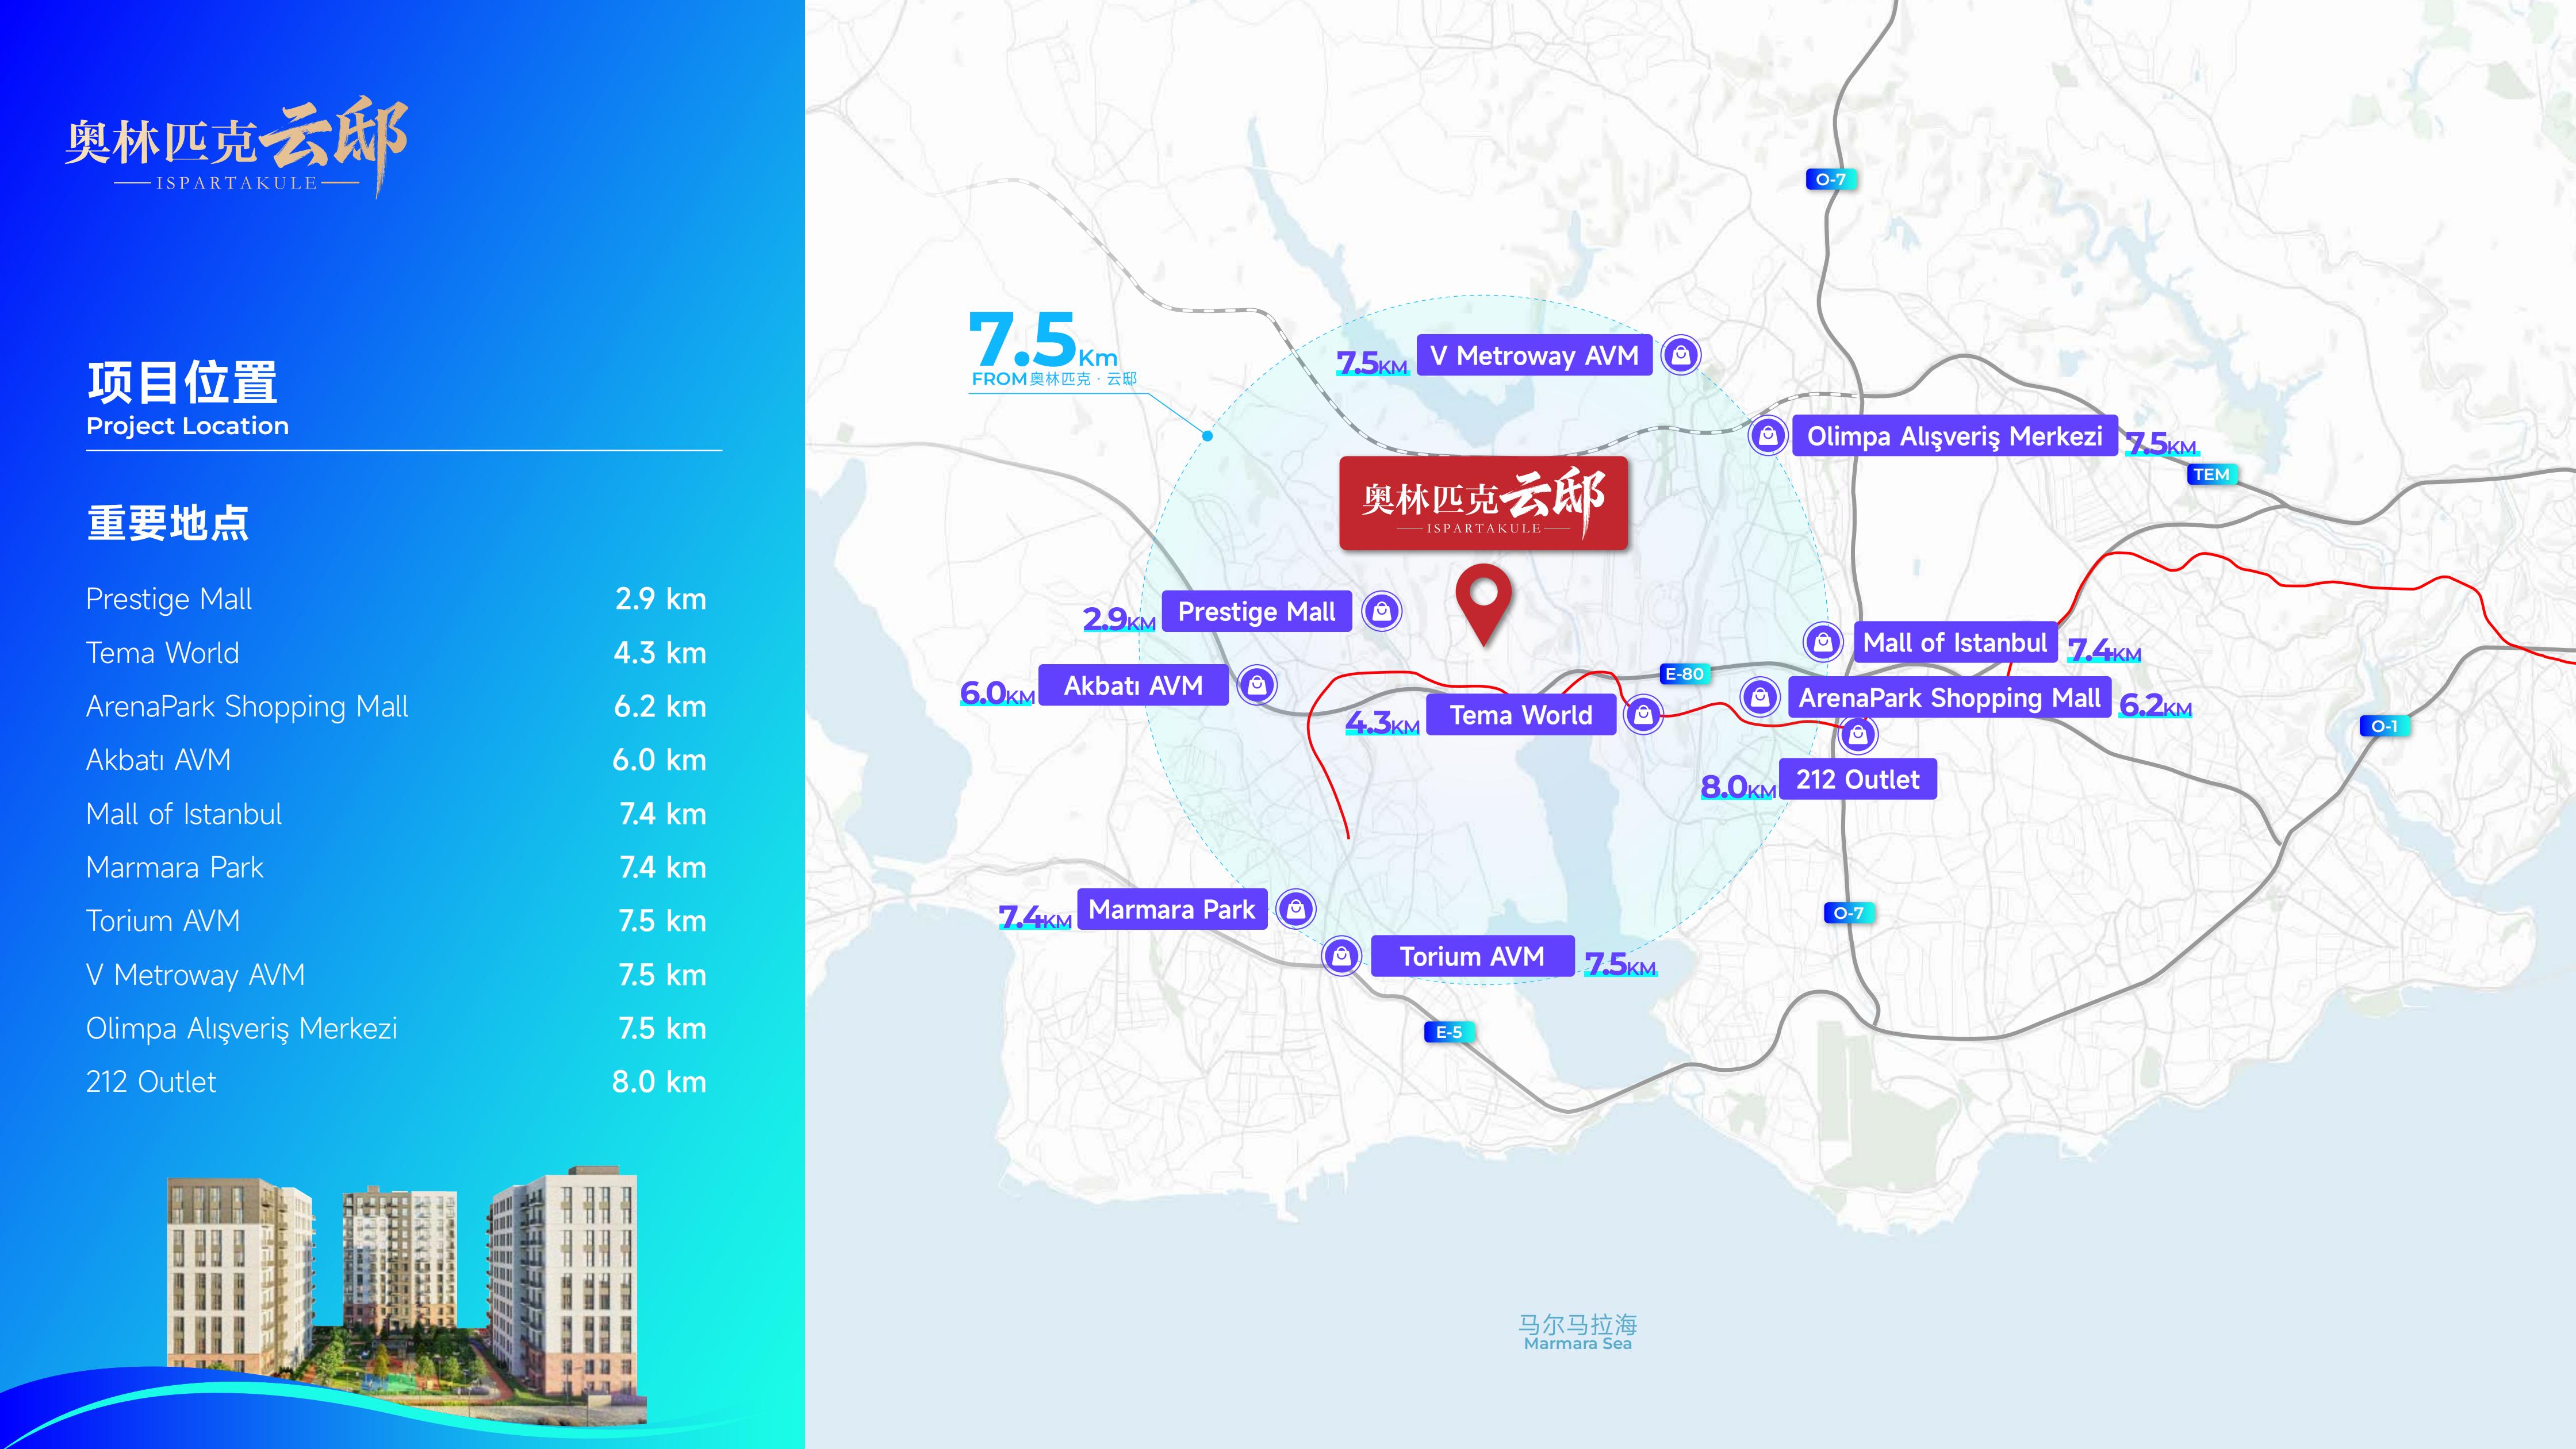2576x1449 pixels.
Task: Click Prestige Mall in the sidebar list
Action: point(169,599)
